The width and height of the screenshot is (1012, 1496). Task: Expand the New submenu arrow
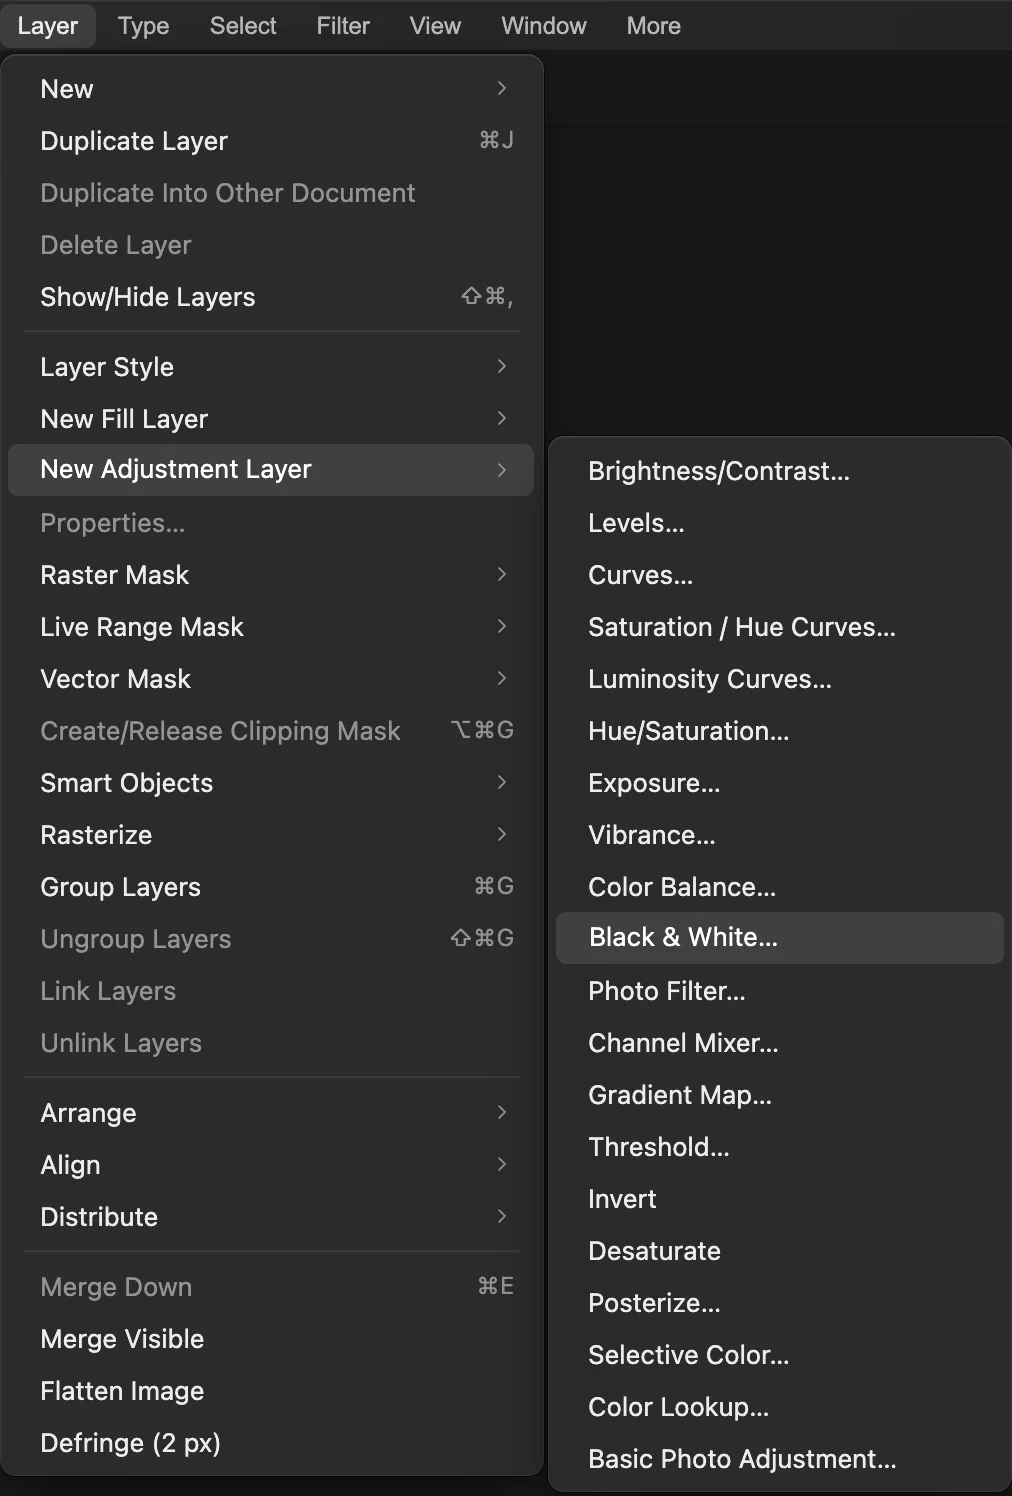[x=502, y=89]
